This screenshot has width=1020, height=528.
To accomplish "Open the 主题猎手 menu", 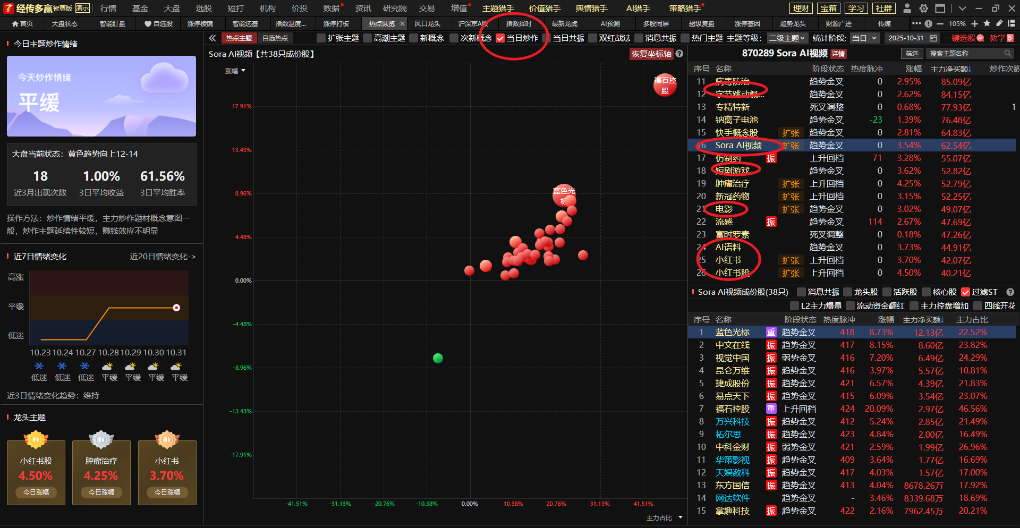I will pyautogui.click(x=497, y=8).
